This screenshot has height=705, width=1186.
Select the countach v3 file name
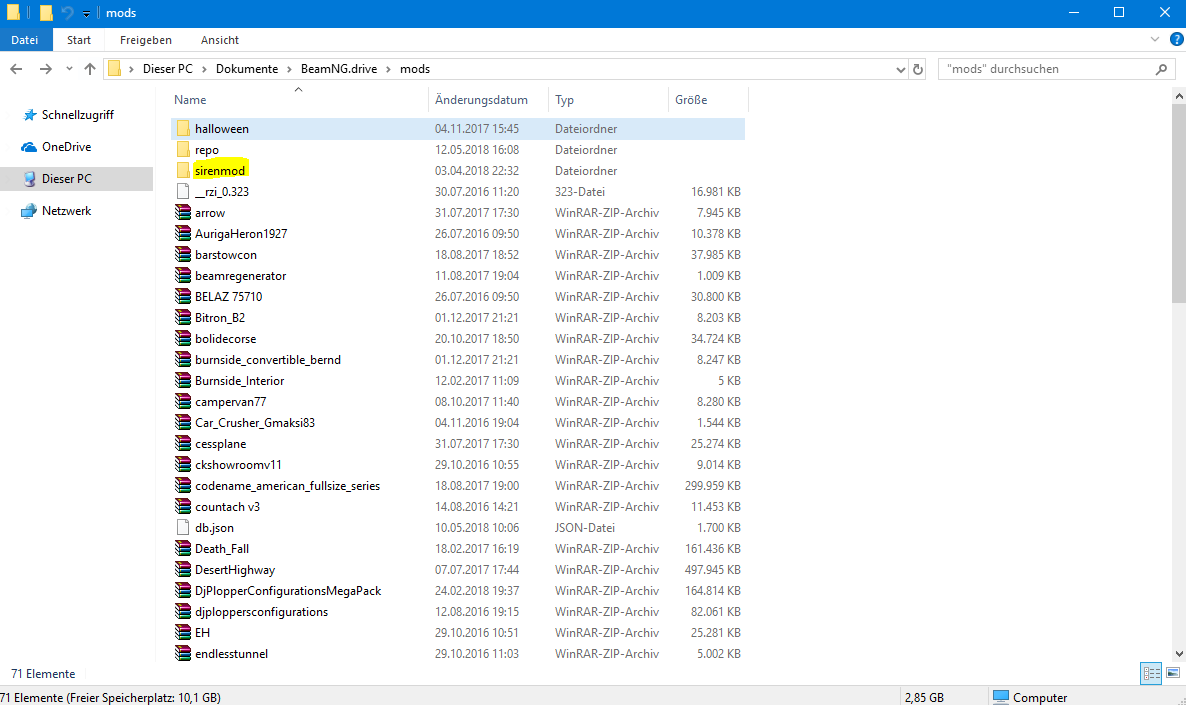coord(228,507)
